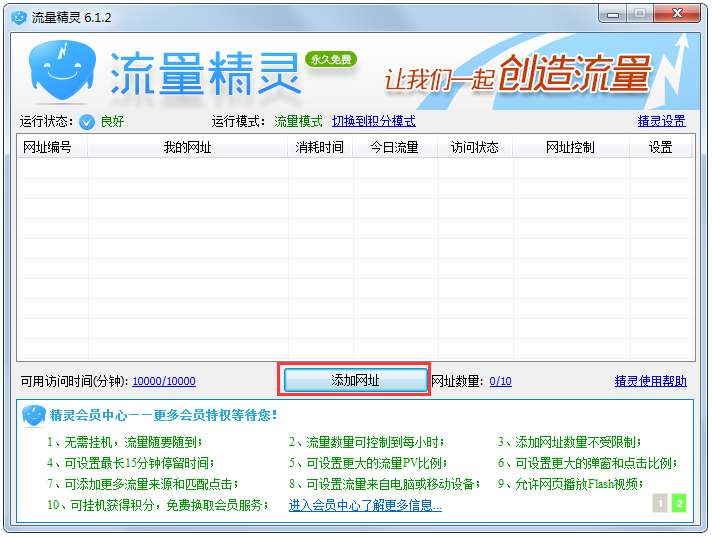The image size is (712, 537).
Task: Click text 3、添加网址数量不受限制
Action: [x=570, y=442]
